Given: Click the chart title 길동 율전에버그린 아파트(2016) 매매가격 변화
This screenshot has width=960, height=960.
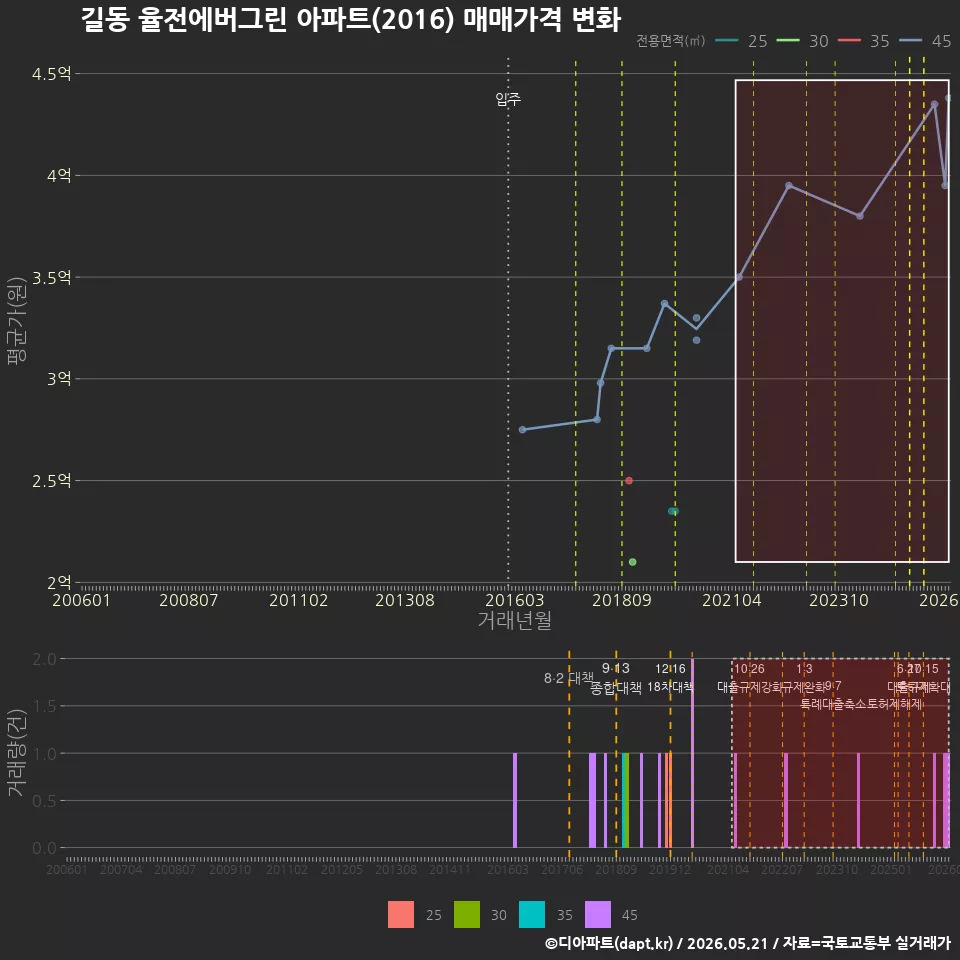Looking at the screenshot, I should (x=351, y=20).
